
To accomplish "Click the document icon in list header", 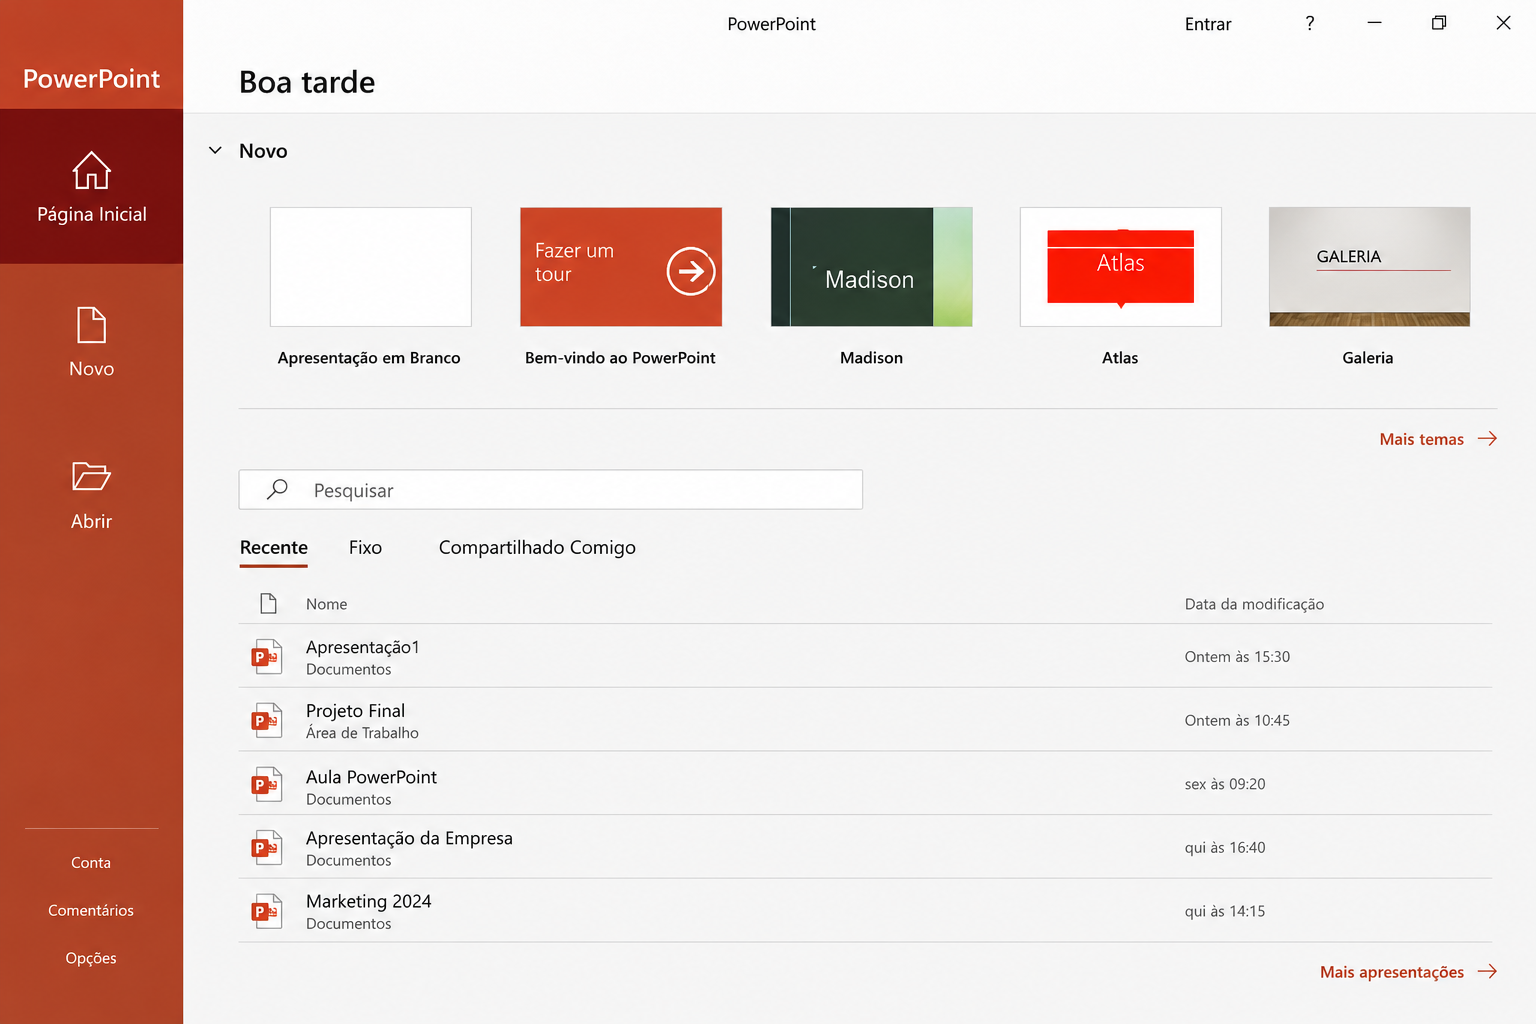I will click(268, 603).
